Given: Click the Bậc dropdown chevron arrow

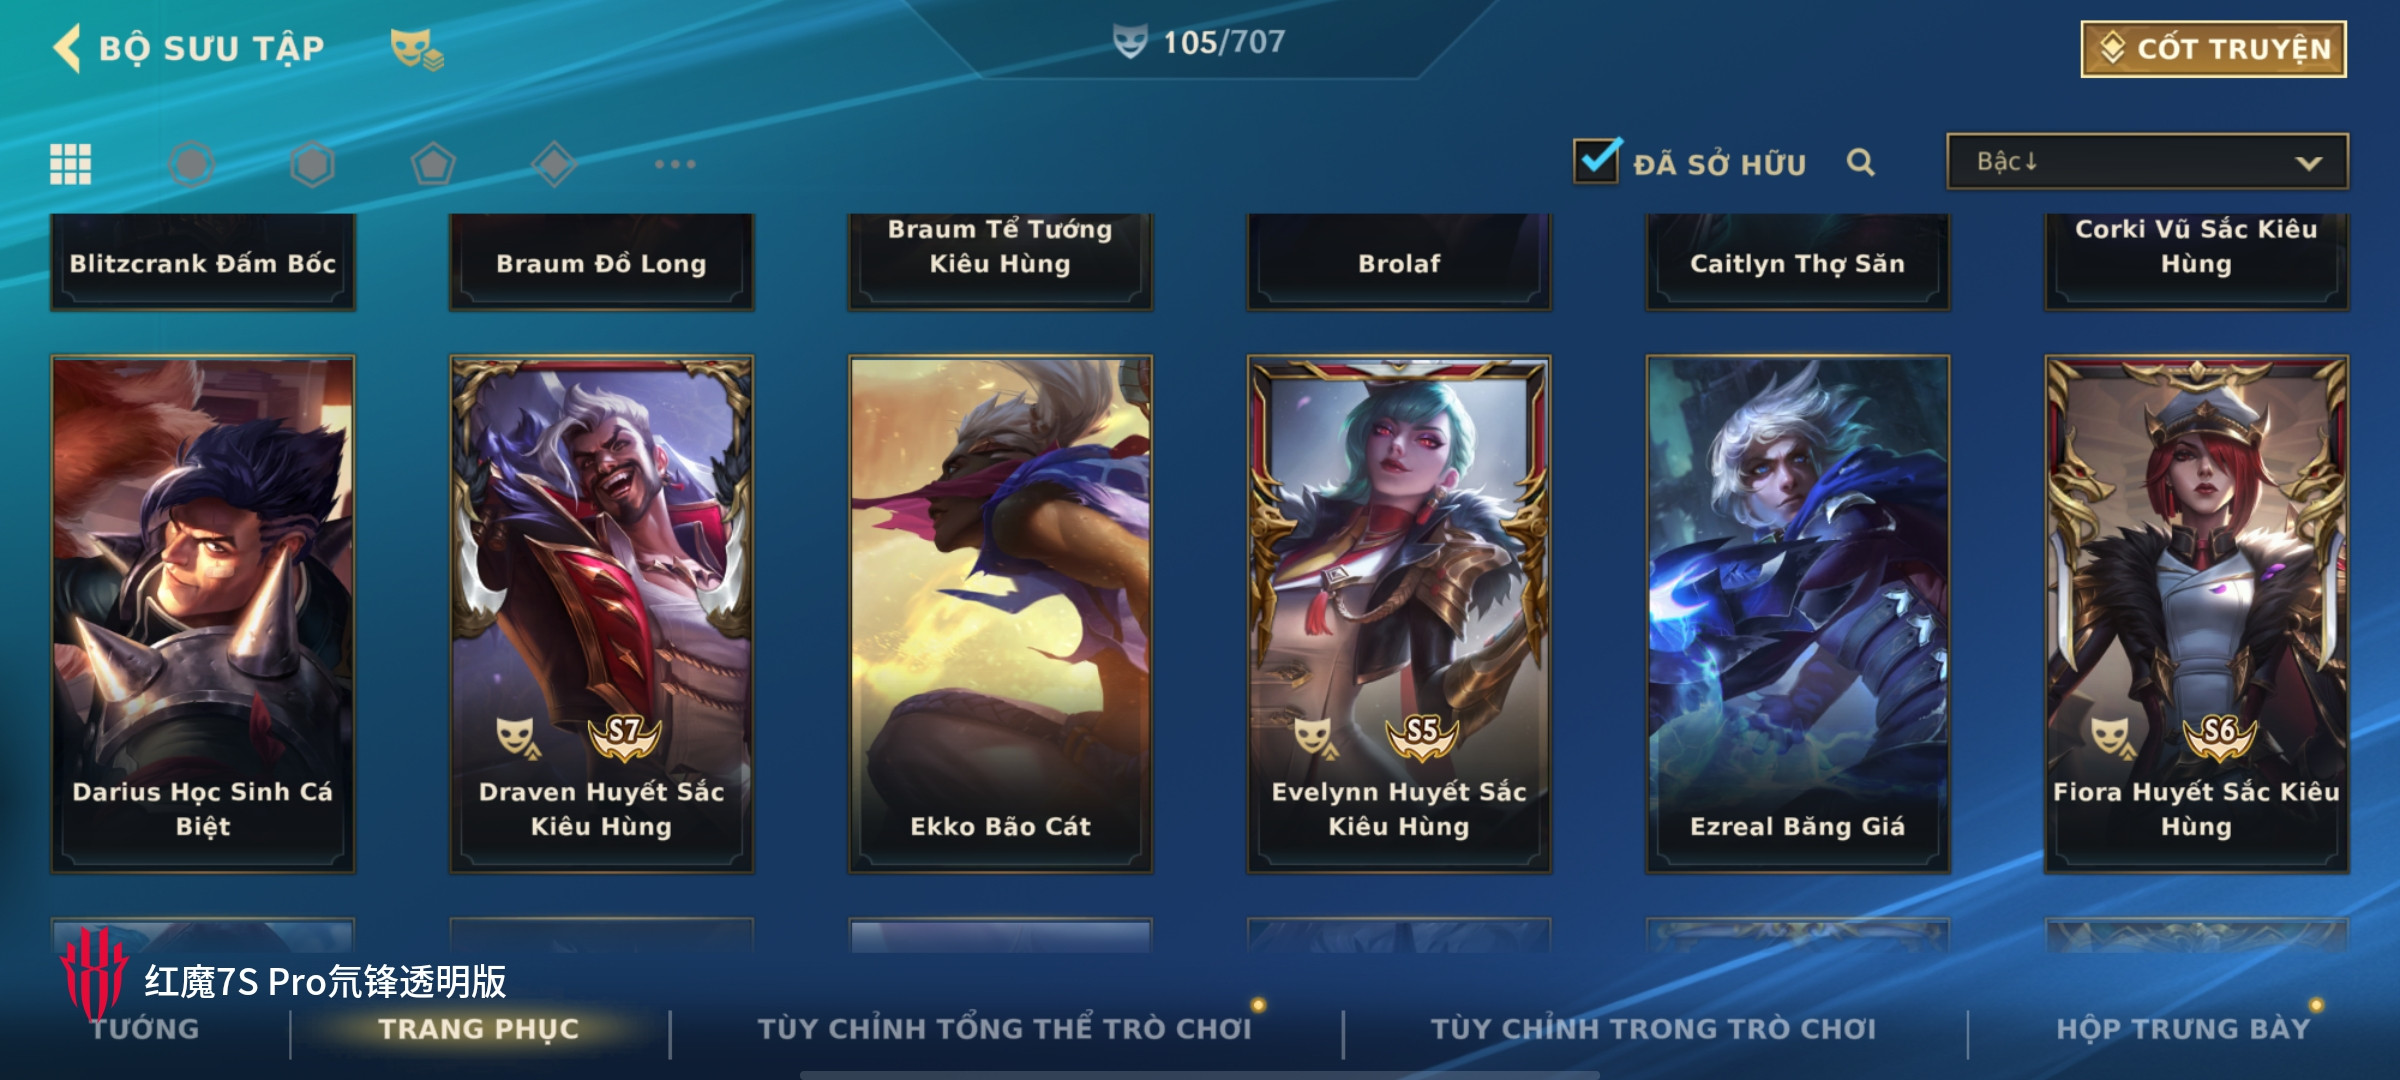Looking at the screenshot, I should (x=2308, y=163).
